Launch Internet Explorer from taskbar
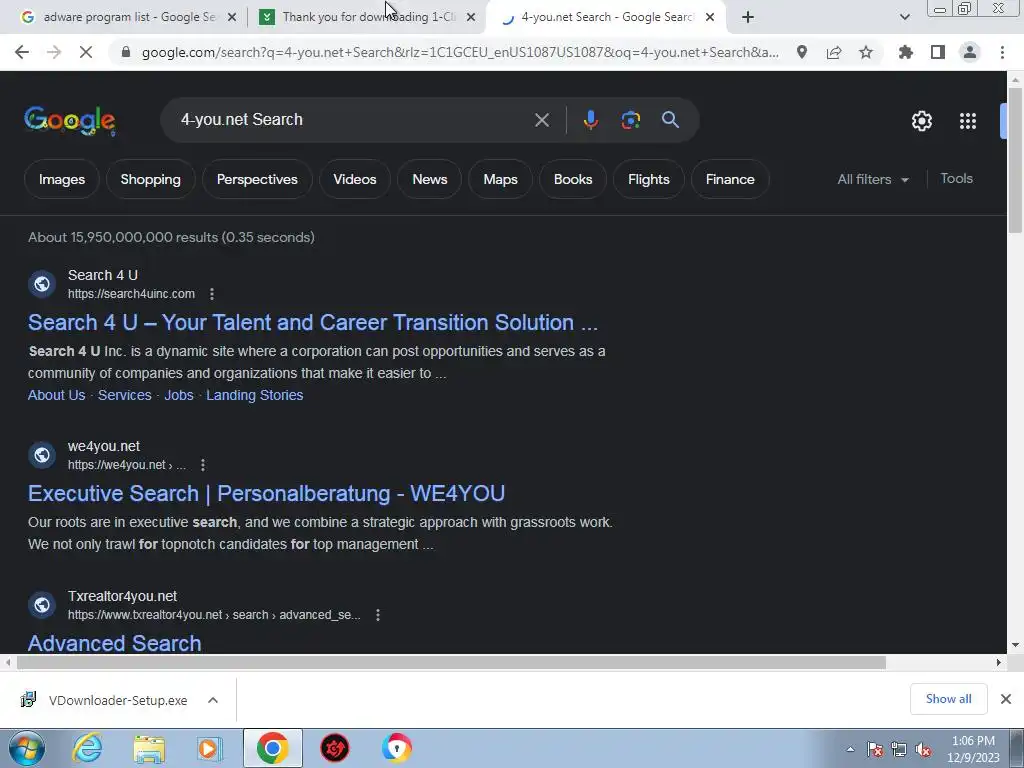 click(x=88, y=748)
